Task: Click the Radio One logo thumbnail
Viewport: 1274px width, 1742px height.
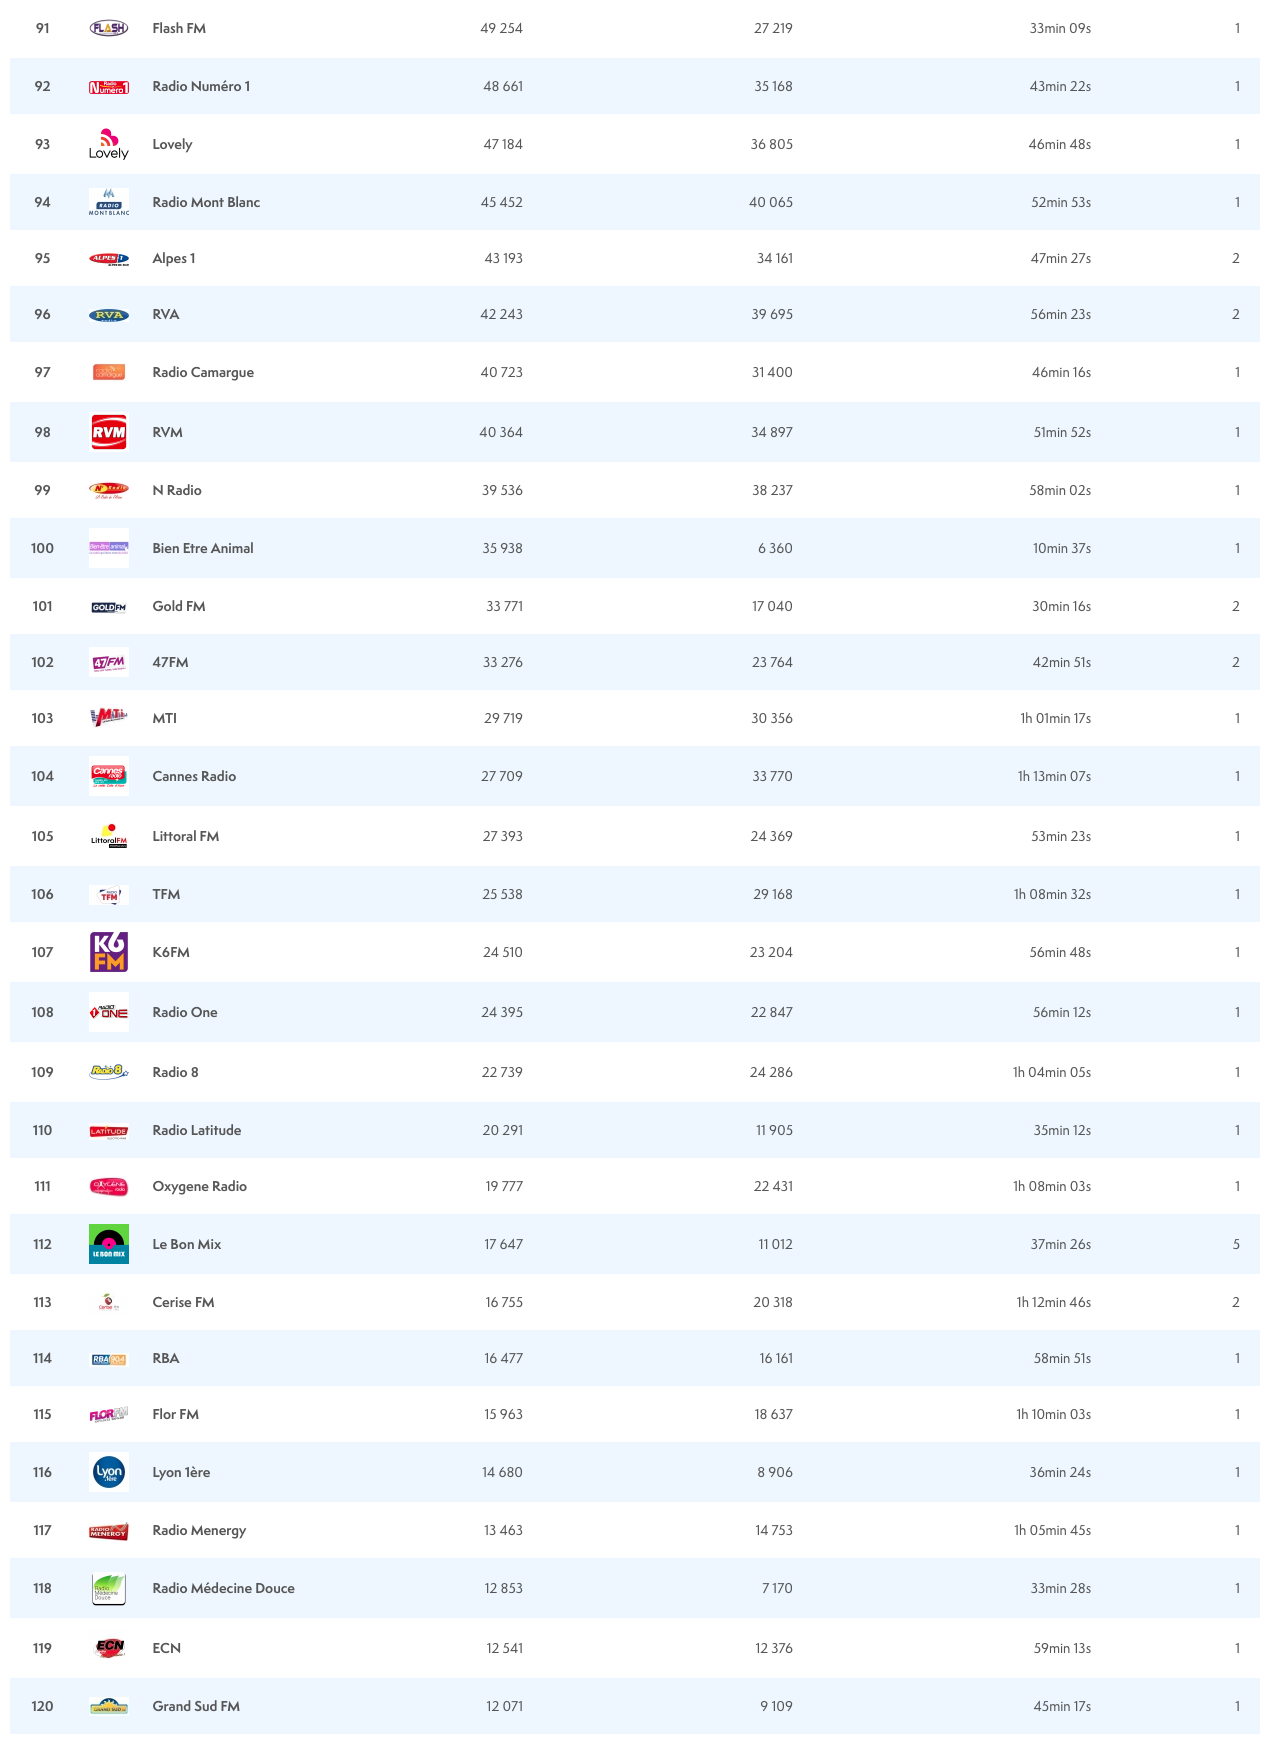Action: (108, 1012)
